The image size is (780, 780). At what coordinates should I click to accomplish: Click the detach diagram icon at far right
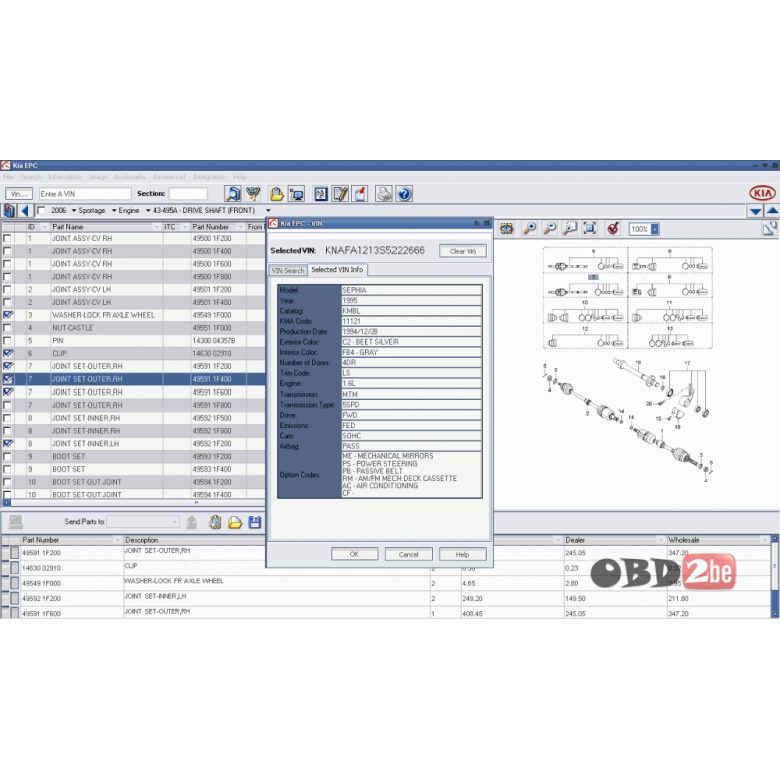point(770,228)
